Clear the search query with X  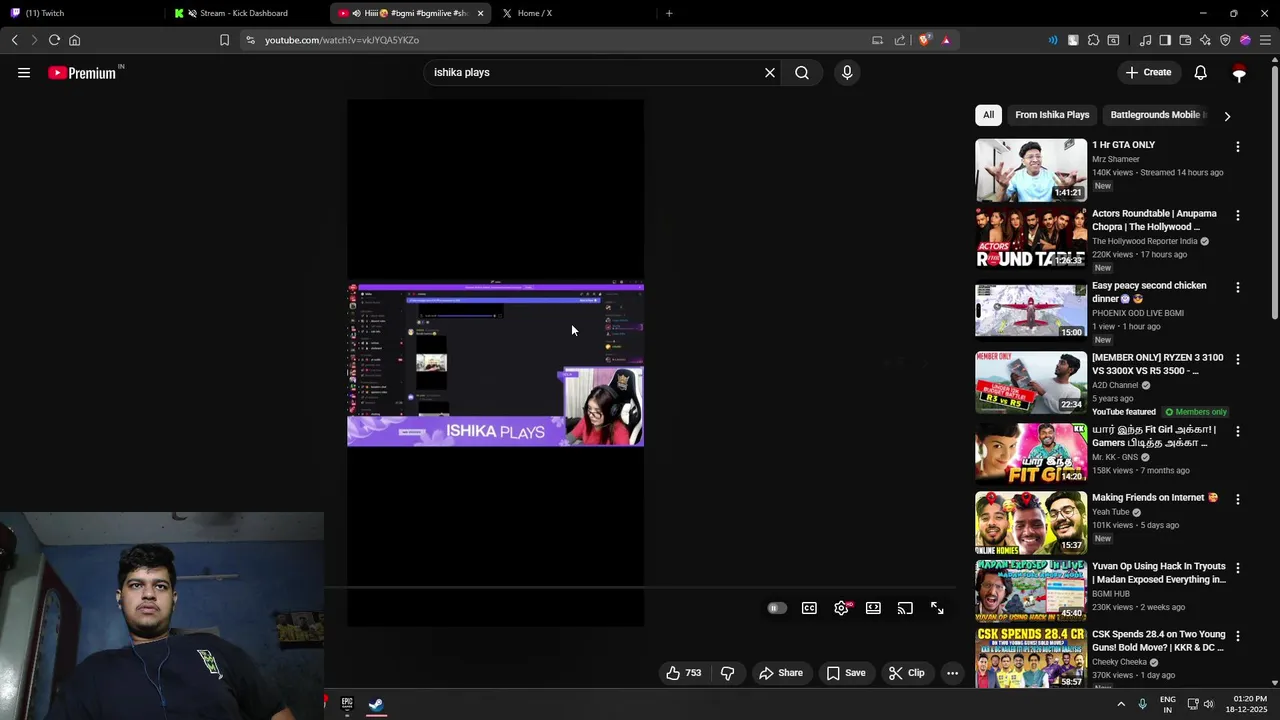click(x=770, y=72)
